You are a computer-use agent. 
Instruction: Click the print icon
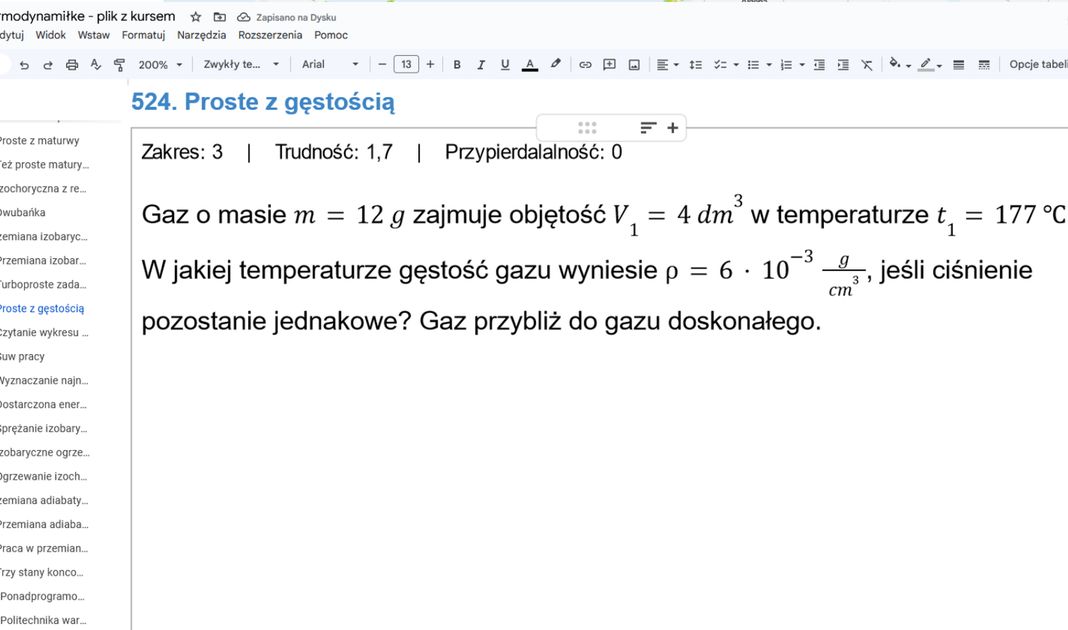70,64
